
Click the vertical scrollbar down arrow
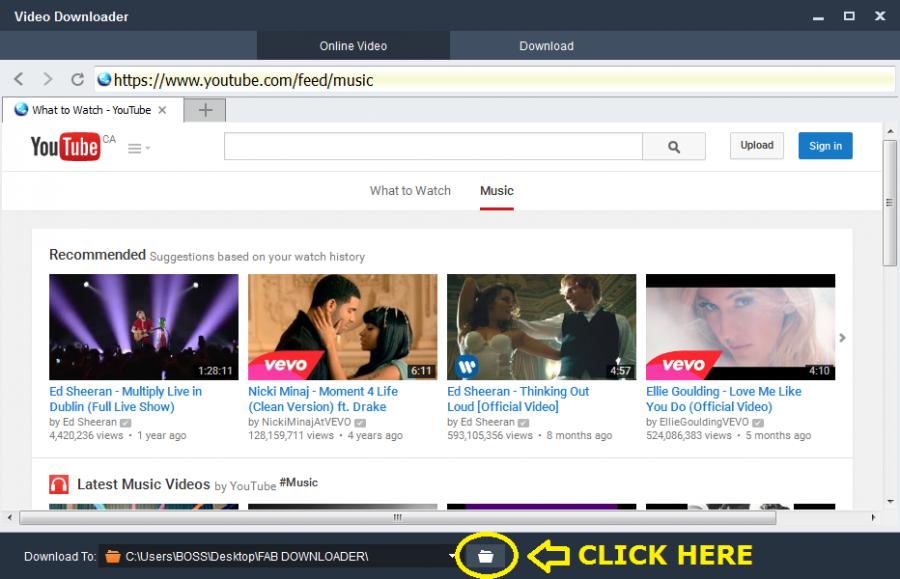point(890,502)
